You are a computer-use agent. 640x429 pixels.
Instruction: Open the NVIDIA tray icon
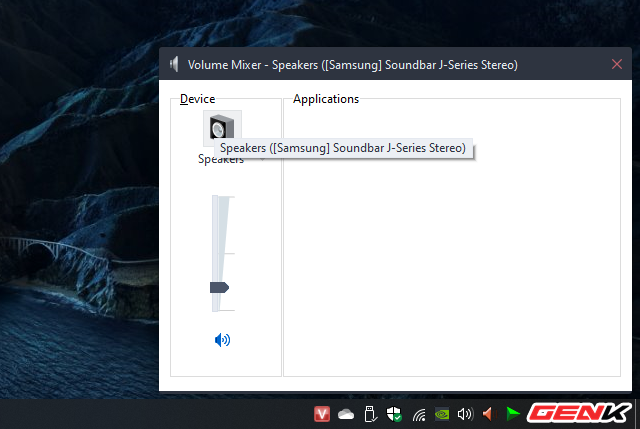(x=442, y=414)
